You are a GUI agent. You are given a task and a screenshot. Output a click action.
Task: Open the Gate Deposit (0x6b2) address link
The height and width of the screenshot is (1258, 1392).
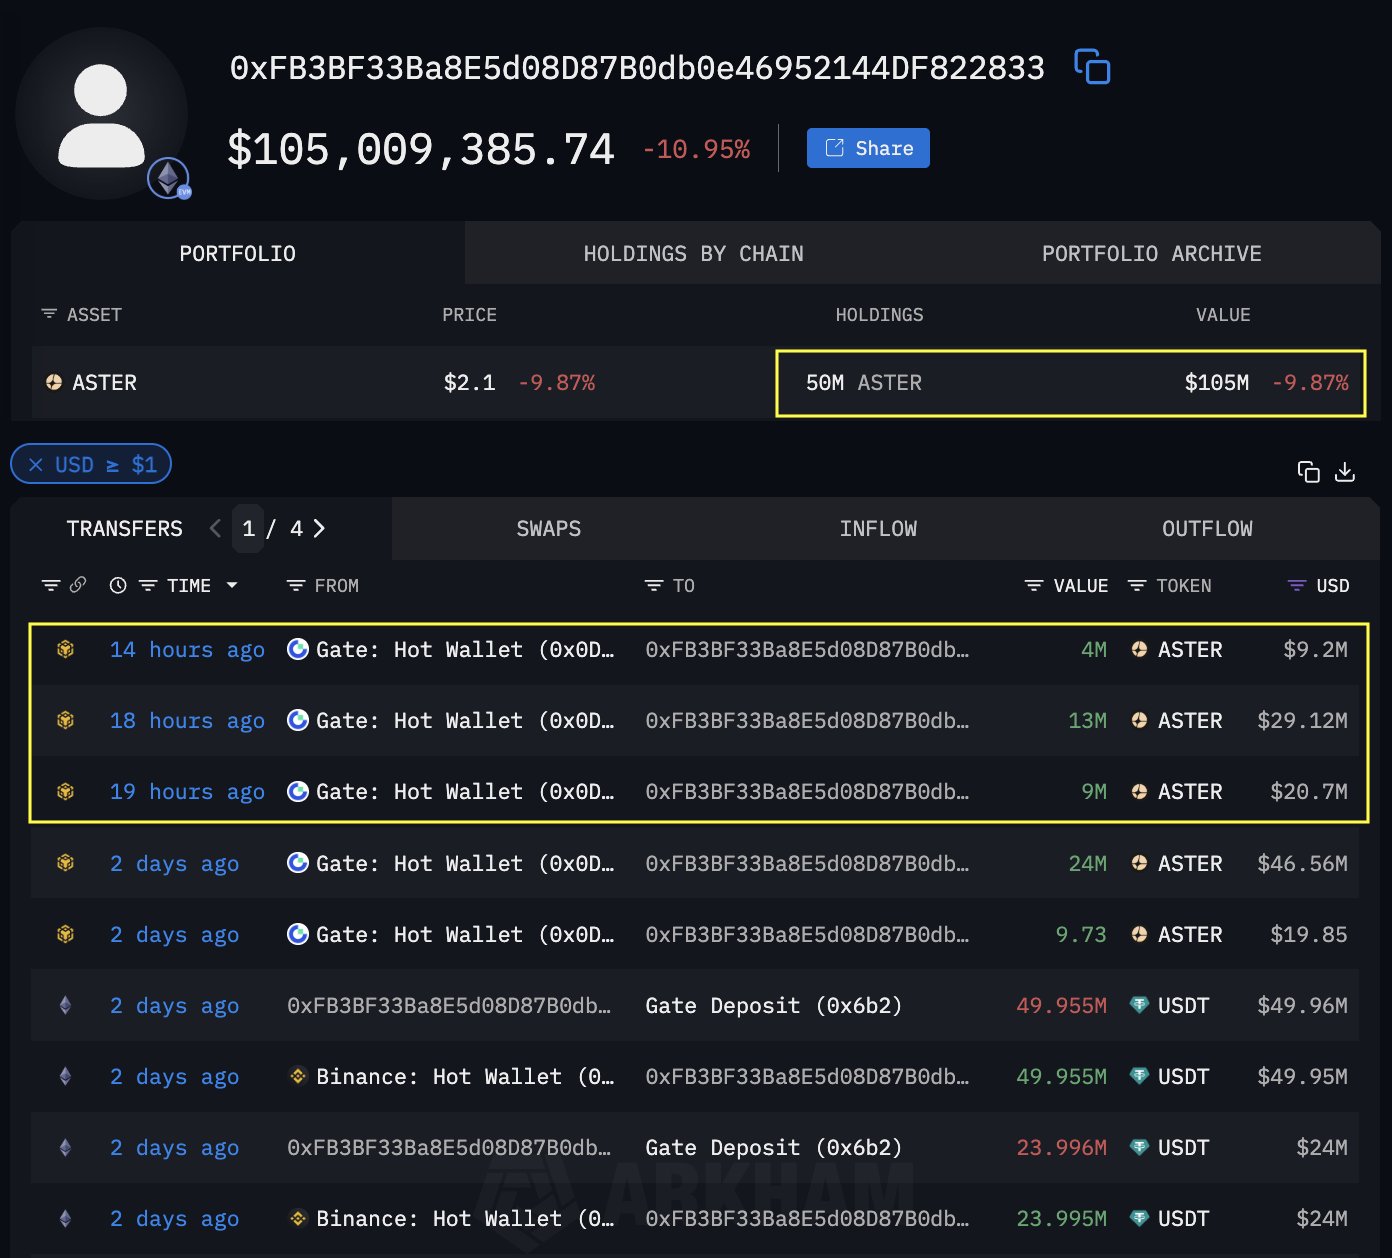[773, 1006]
